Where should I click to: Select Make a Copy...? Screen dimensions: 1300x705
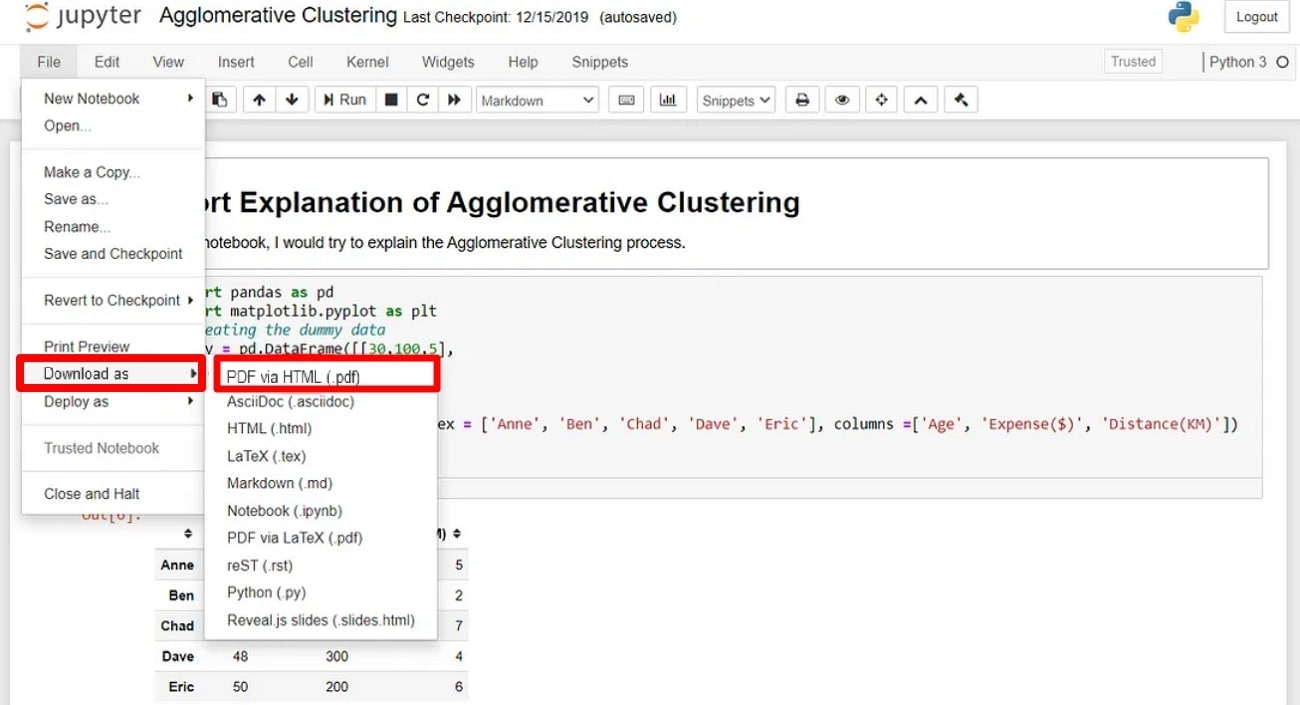click(113, 172)
